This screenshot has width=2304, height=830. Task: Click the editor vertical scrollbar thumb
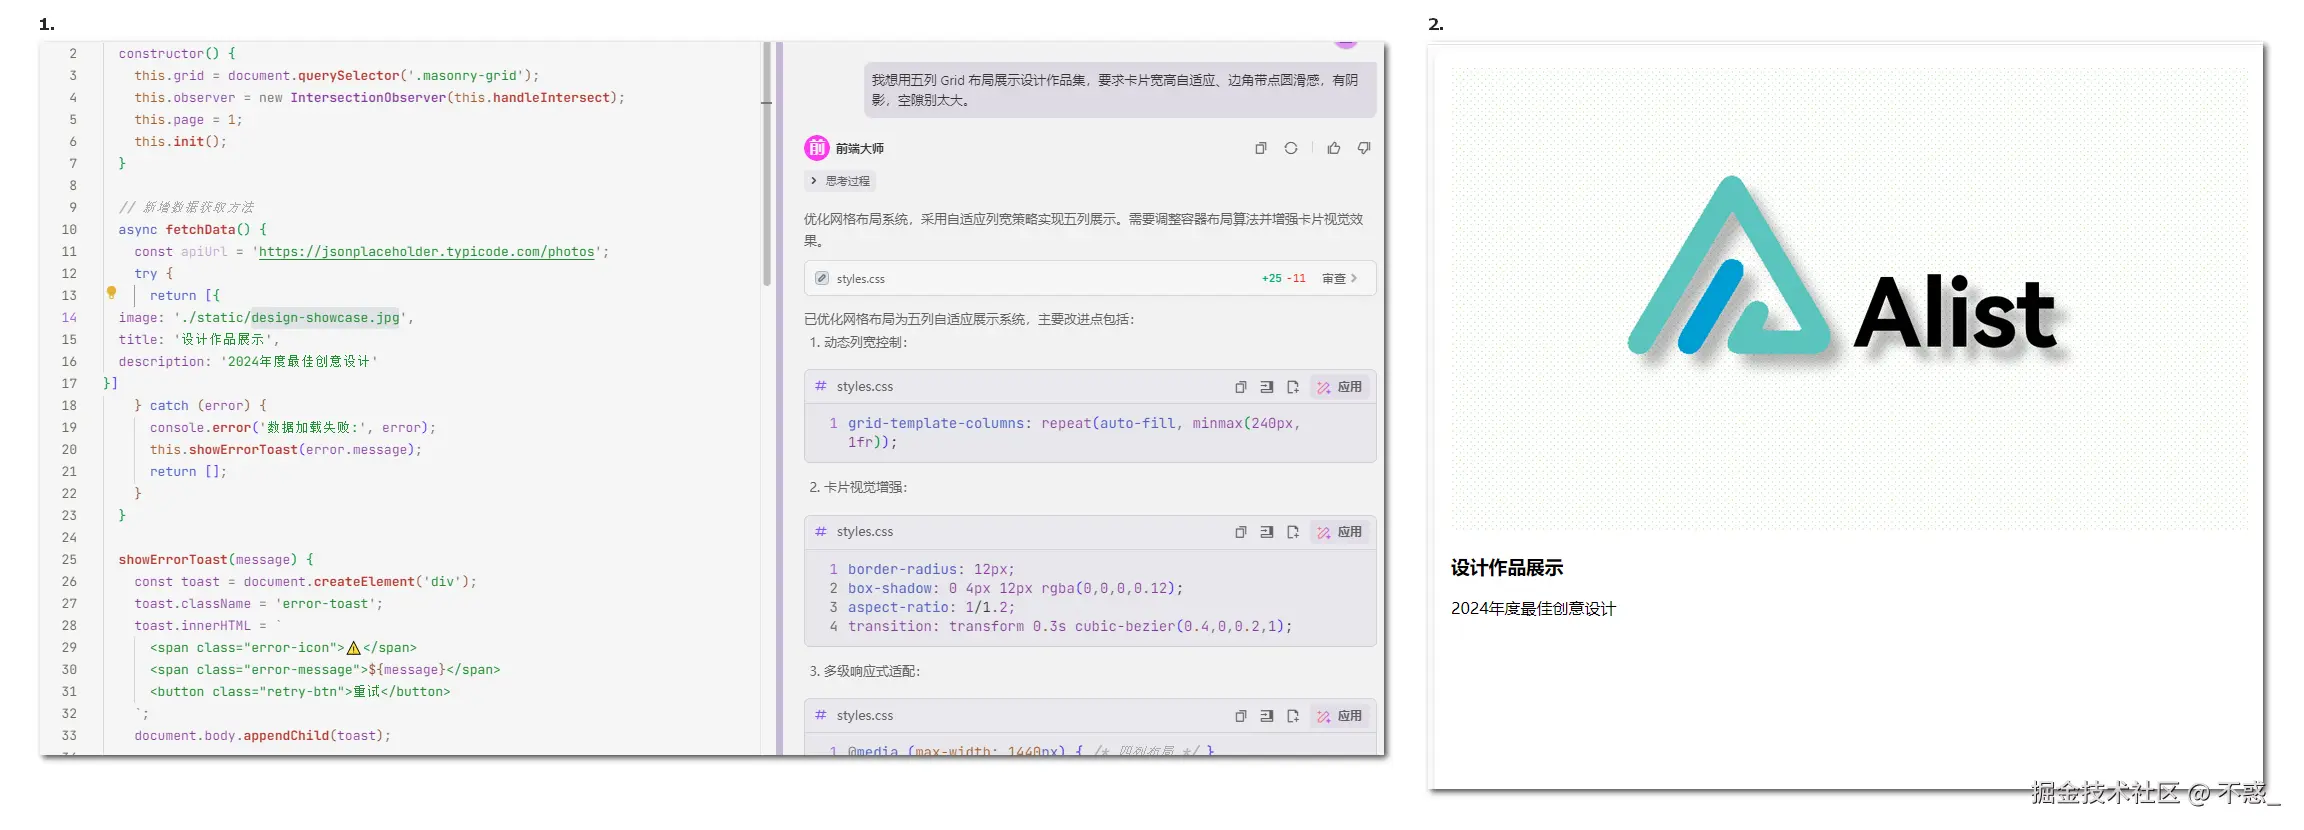(x=767, y=165)
